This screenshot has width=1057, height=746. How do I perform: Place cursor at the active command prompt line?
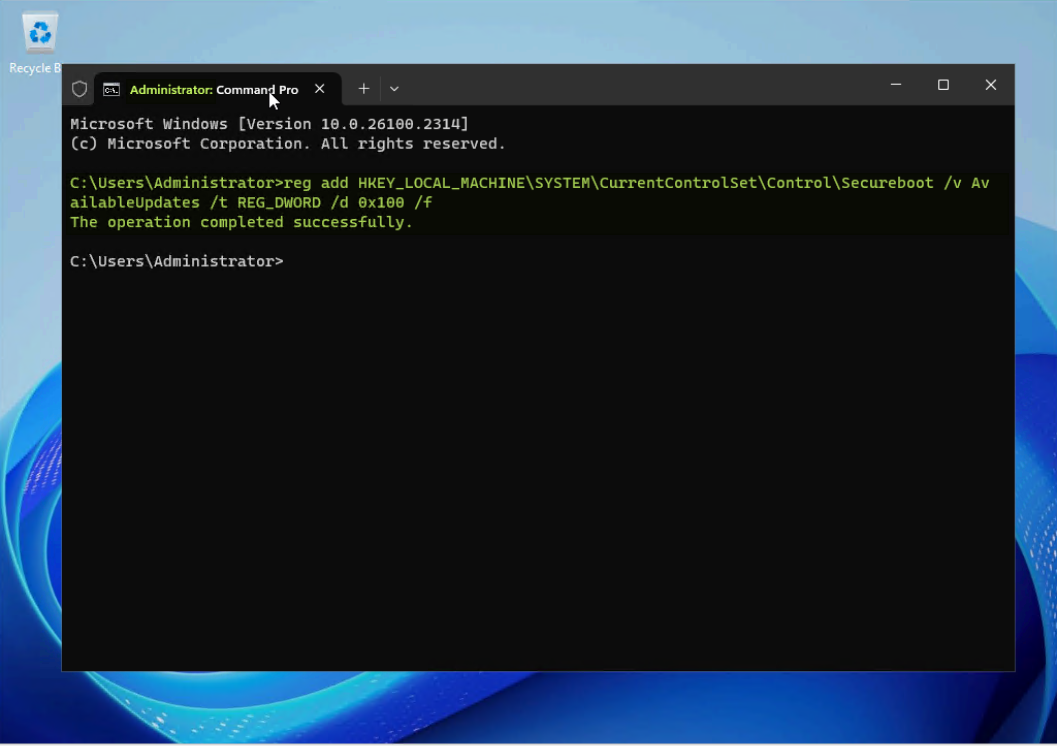click(x=290, y=260)
